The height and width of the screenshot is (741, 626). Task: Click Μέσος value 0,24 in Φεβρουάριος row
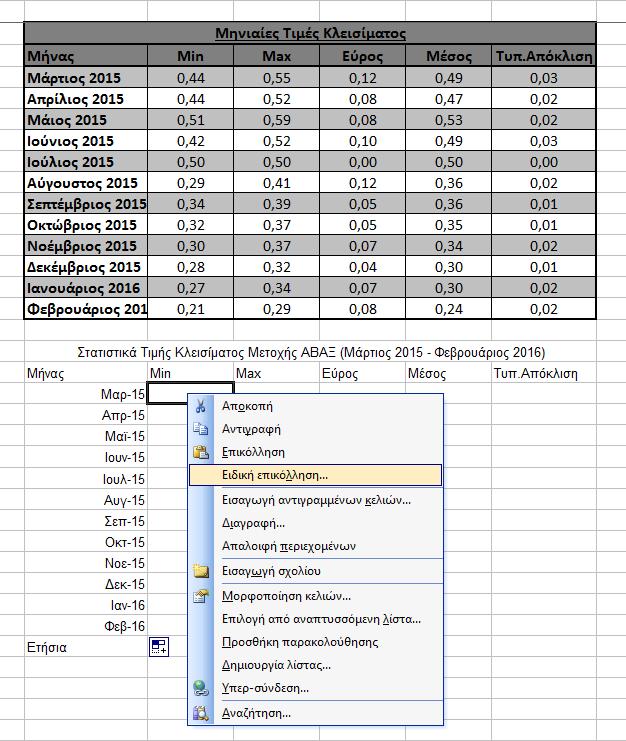click(449, 309)
